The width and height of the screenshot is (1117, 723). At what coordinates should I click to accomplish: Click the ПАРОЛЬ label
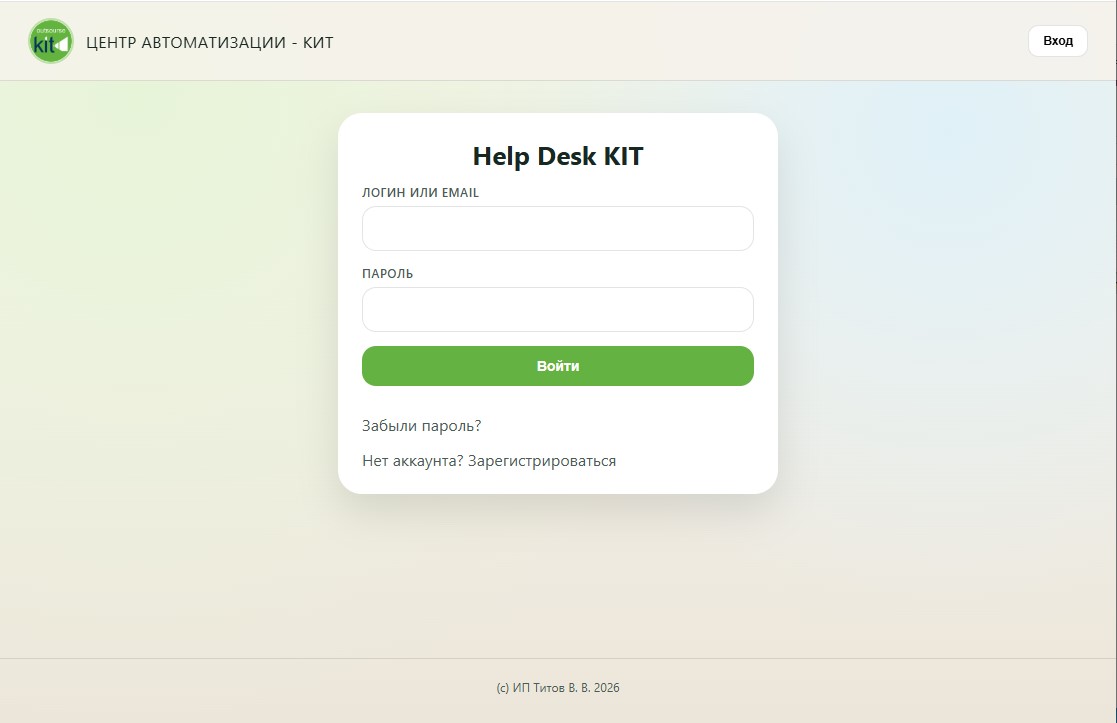[387, 274]
